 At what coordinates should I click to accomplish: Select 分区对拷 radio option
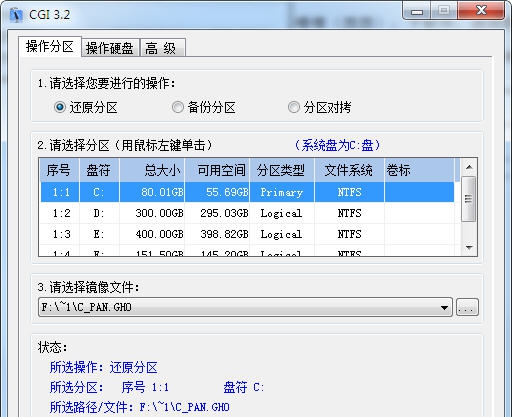tap(319, 107)
